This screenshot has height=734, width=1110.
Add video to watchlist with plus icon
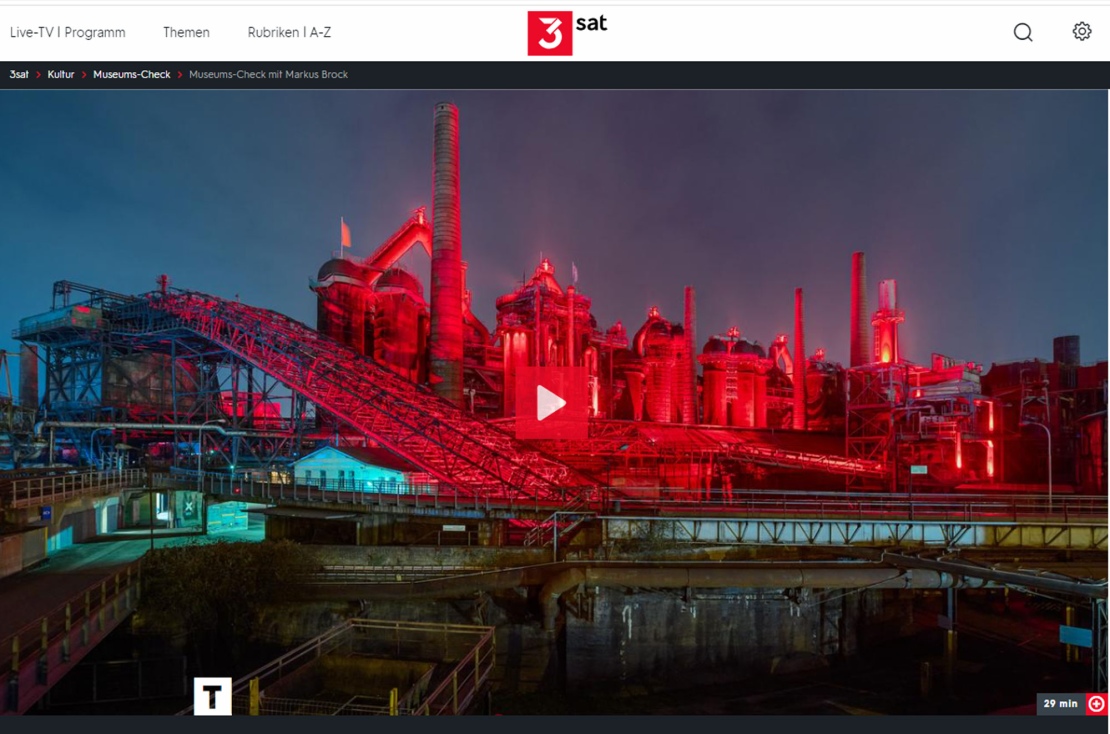[x=1096, y=704]
